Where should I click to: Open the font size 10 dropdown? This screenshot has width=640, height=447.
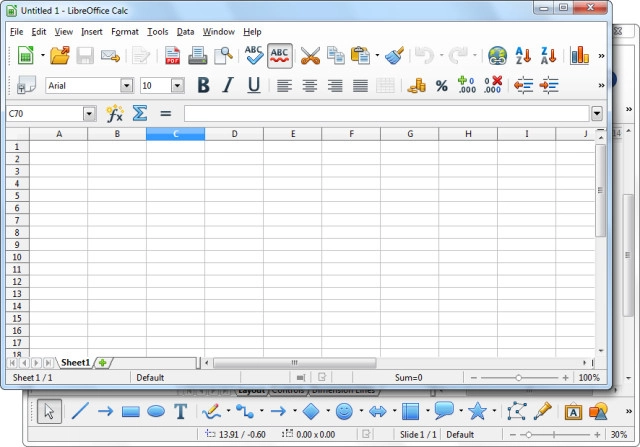click(178, 86)
